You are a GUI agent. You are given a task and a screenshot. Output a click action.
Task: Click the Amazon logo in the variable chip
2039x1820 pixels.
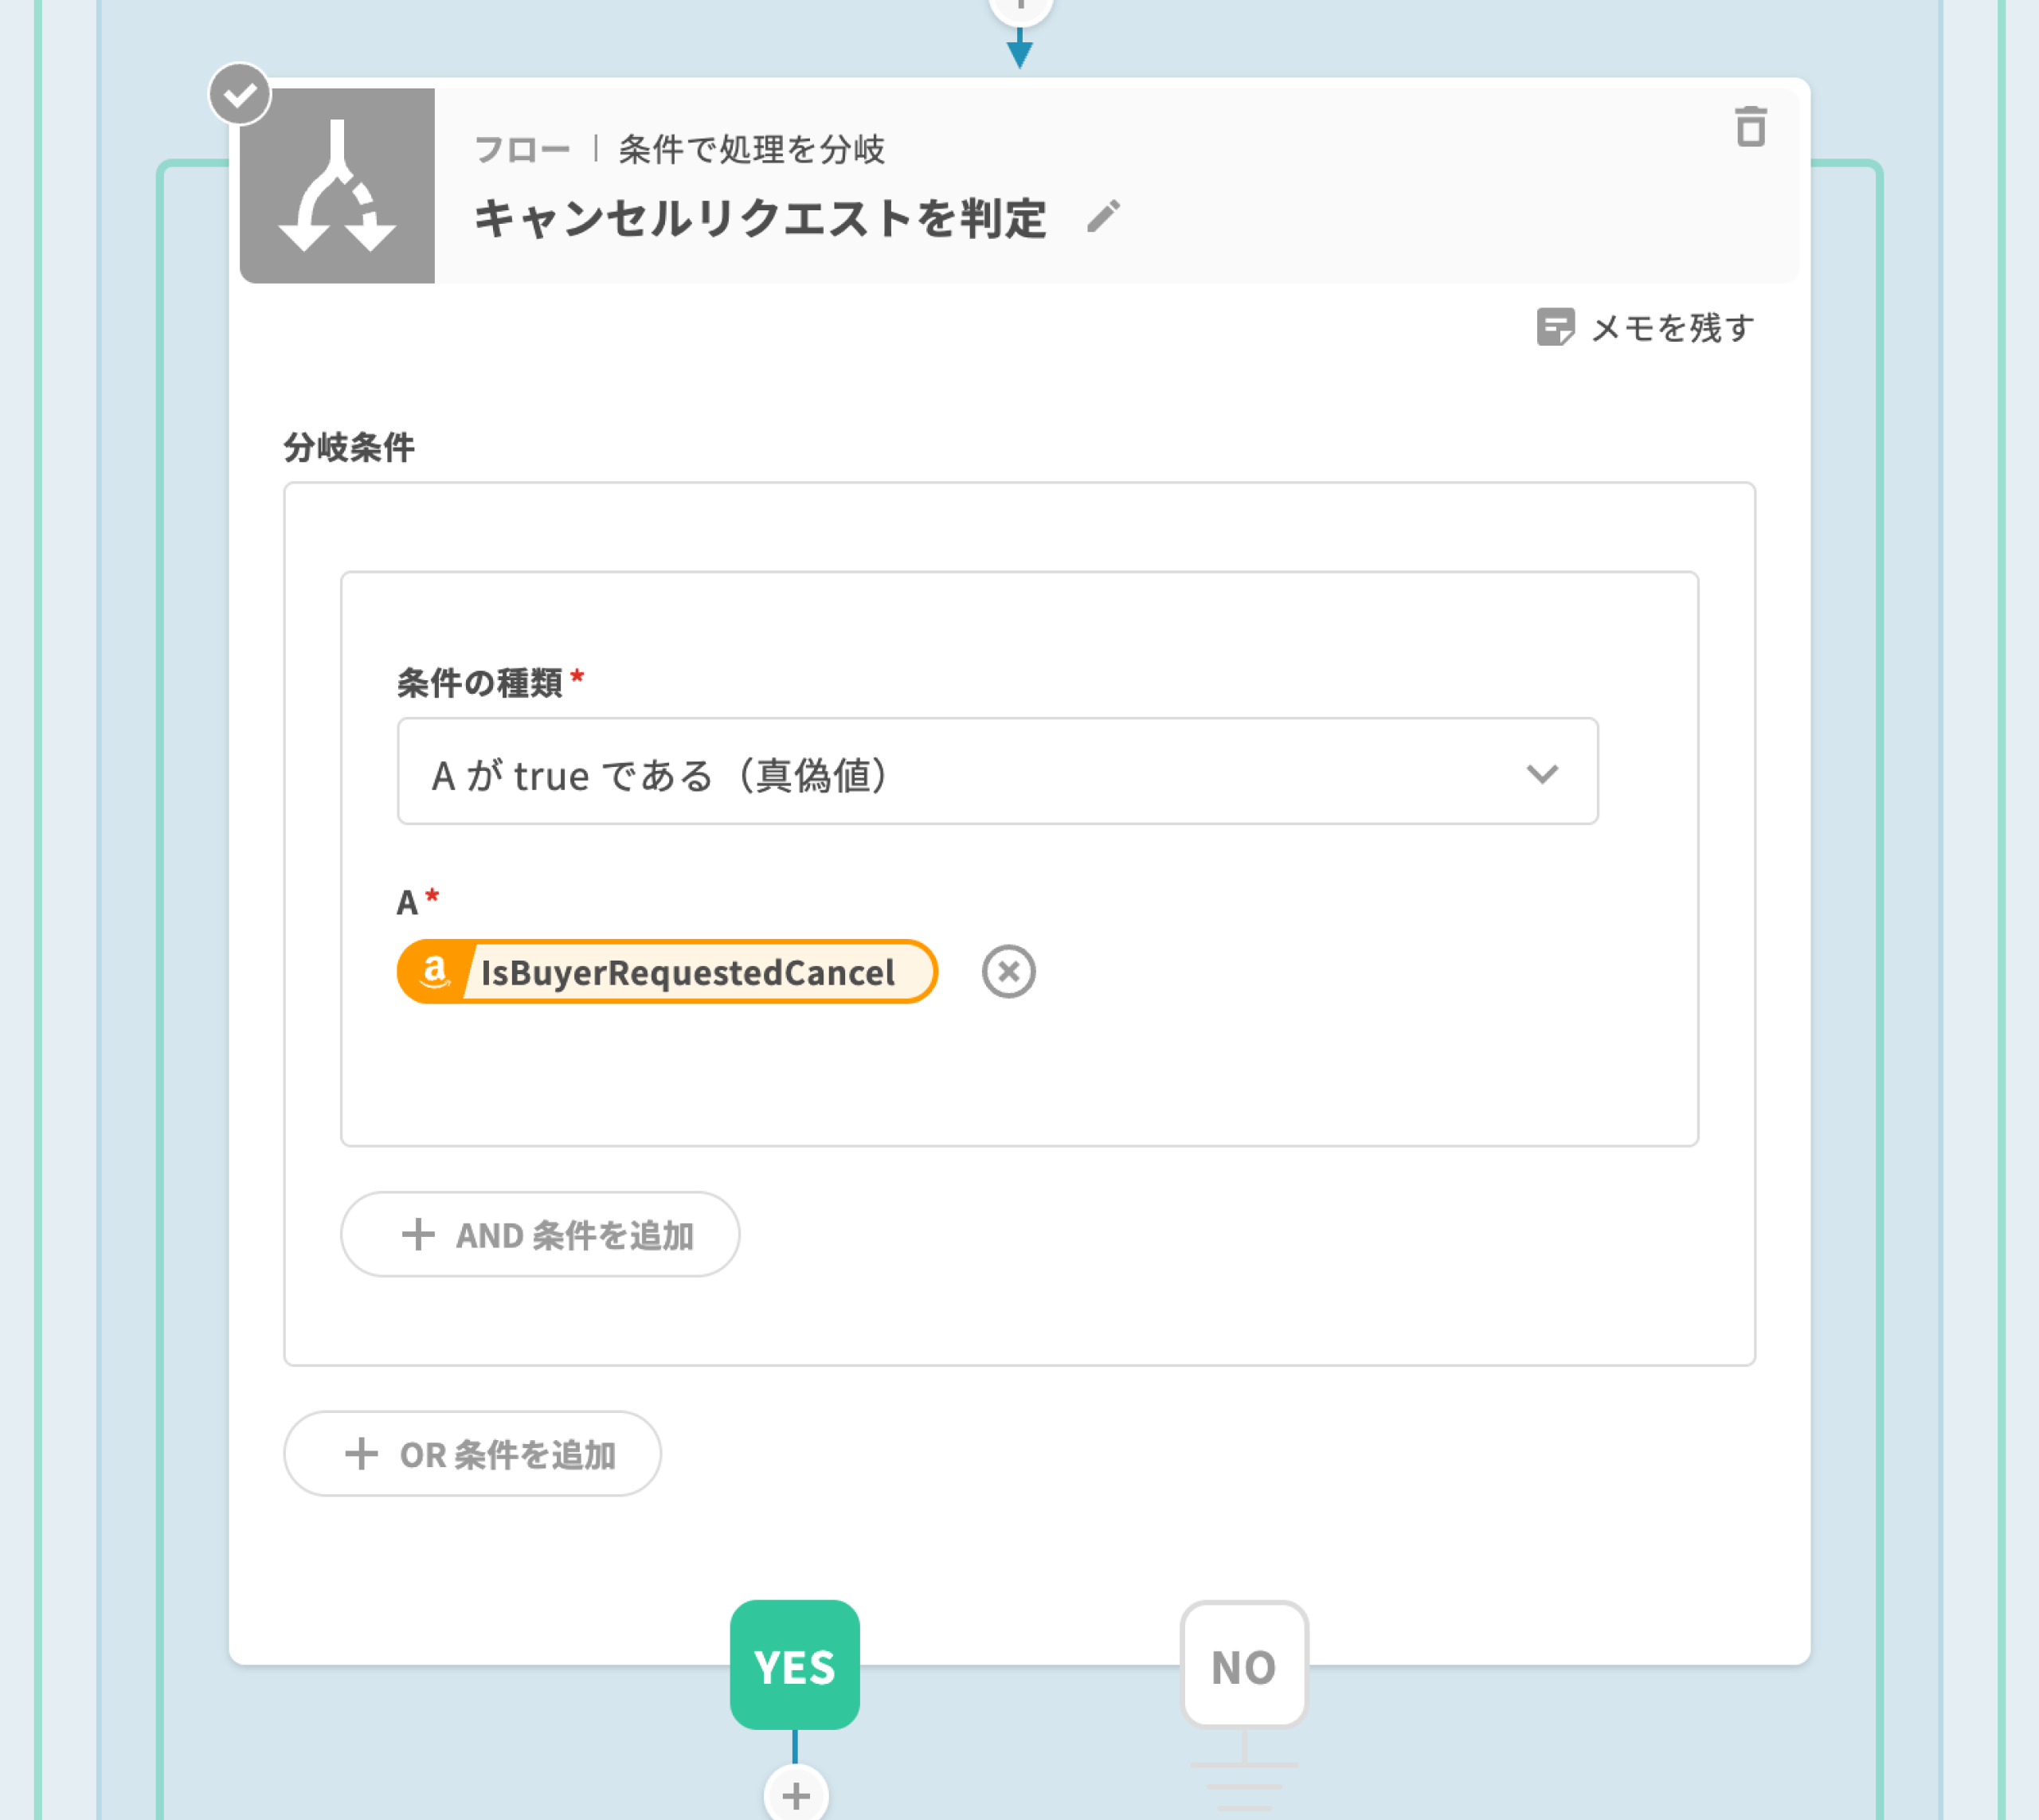point(434,971)
